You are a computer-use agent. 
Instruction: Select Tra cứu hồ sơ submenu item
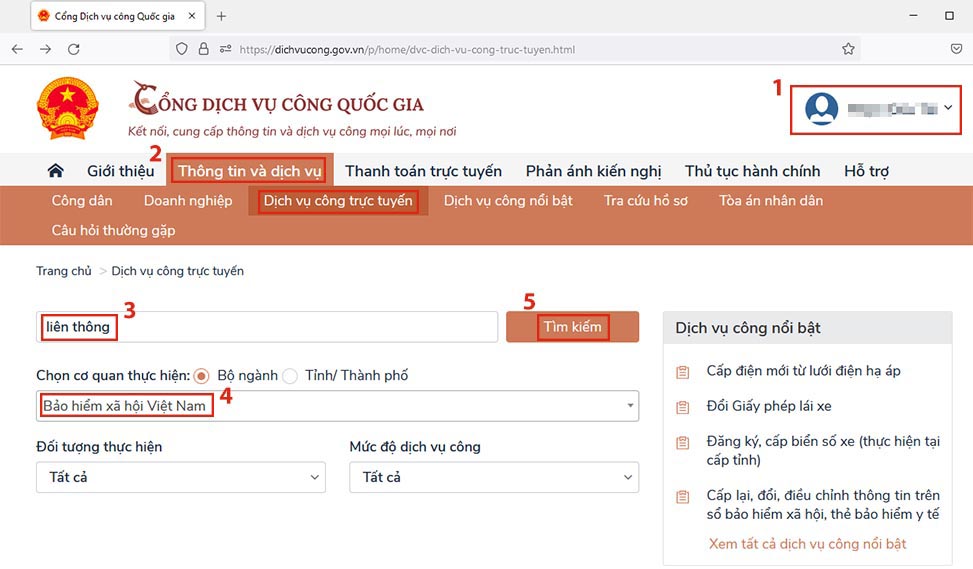click(645, 200)
